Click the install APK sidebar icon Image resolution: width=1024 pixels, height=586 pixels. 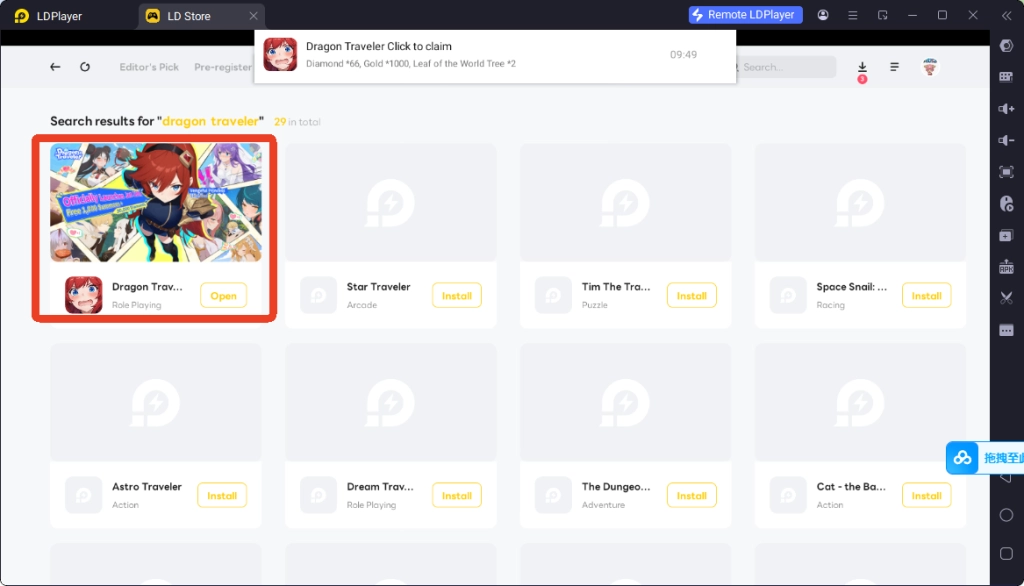(x=1006, y=267)
